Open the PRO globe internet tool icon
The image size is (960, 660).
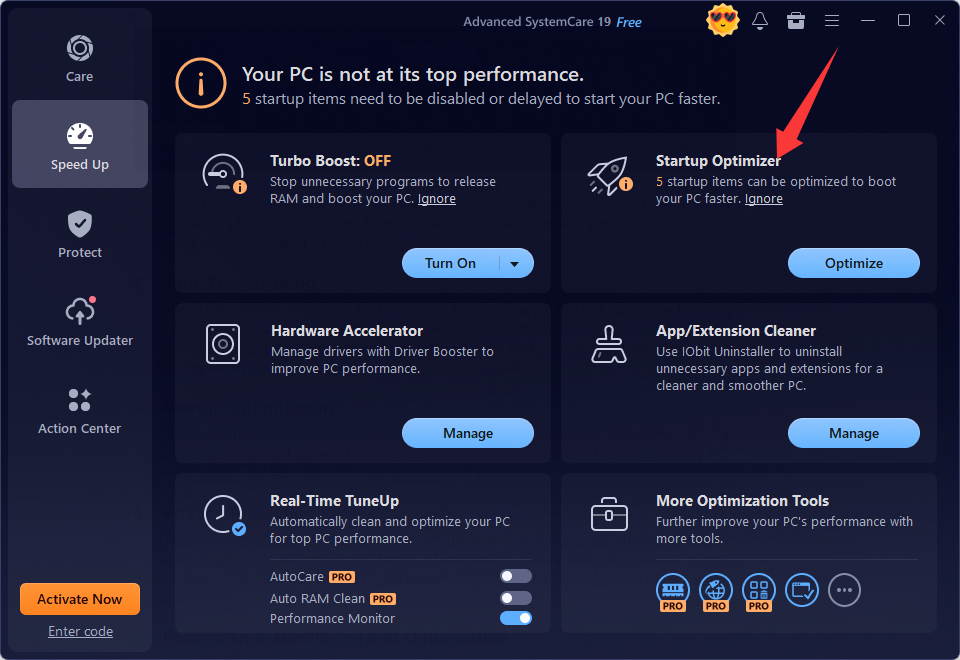[716, 591]
